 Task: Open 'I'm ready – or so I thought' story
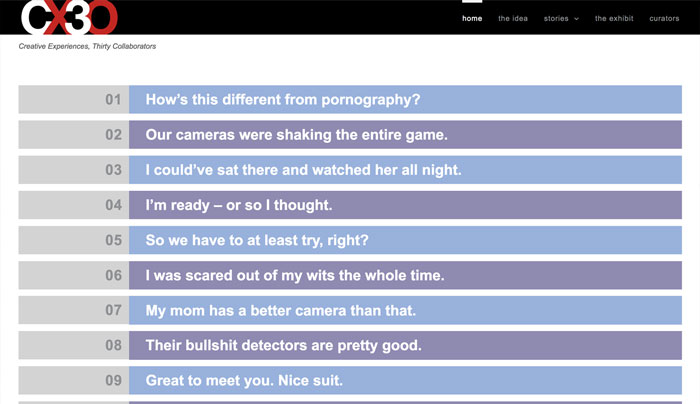click(x=405, y=205)
